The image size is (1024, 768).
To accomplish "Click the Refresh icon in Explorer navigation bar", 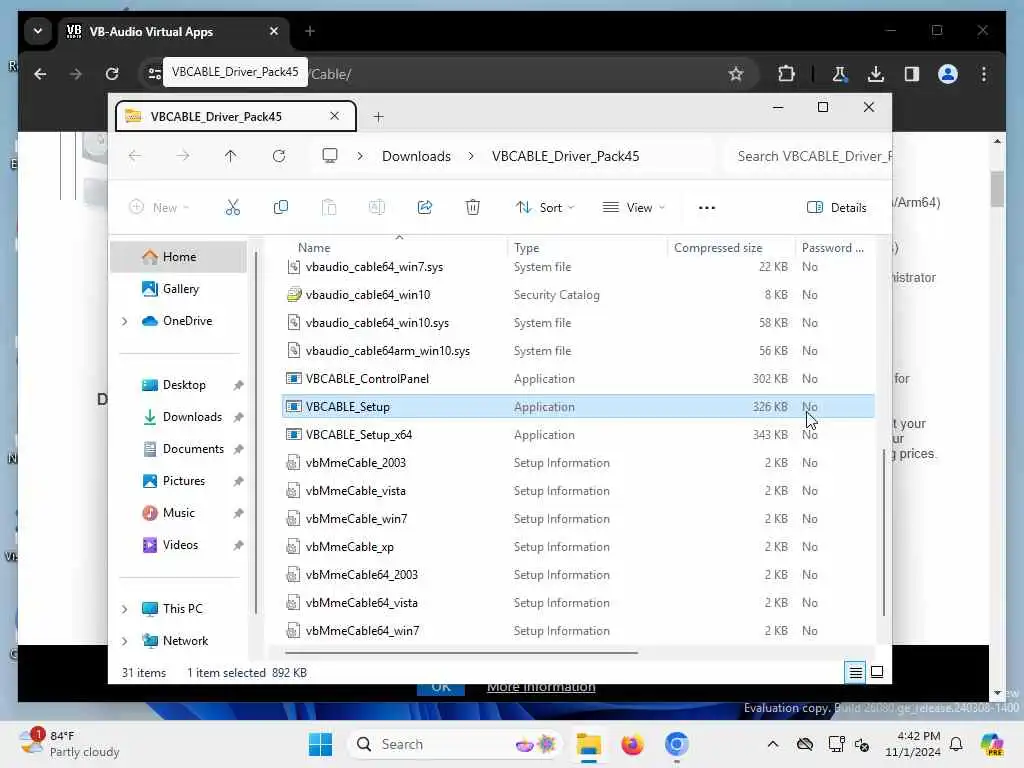I will coord(279,156).
